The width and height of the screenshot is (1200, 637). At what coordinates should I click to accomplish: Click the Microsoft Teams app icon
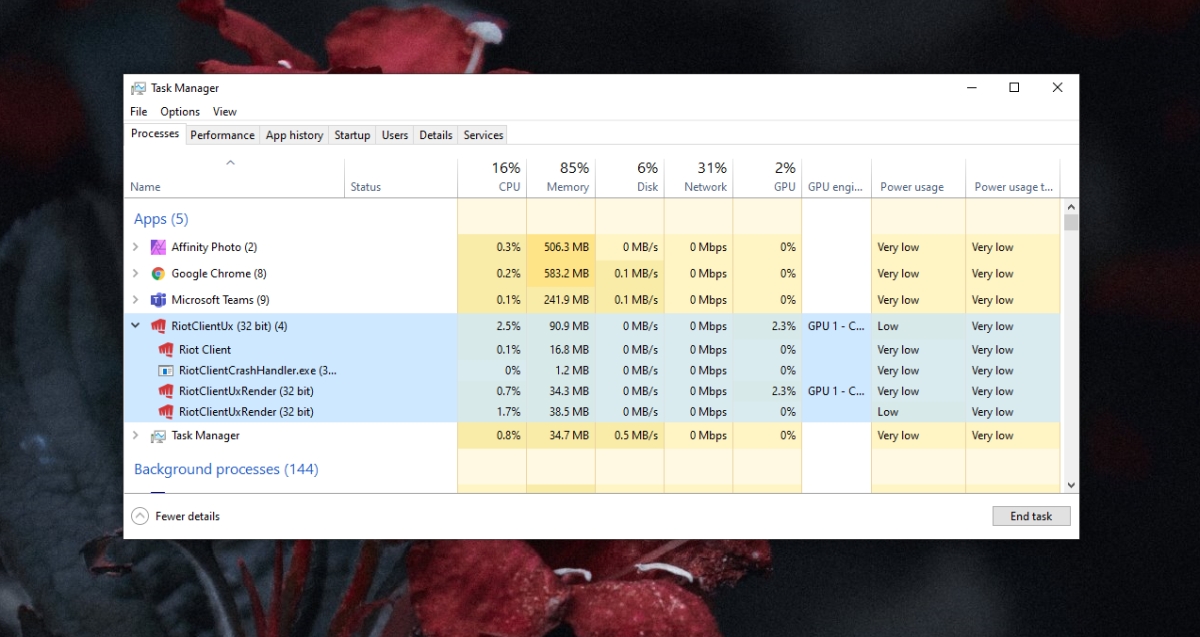point(158,300)
